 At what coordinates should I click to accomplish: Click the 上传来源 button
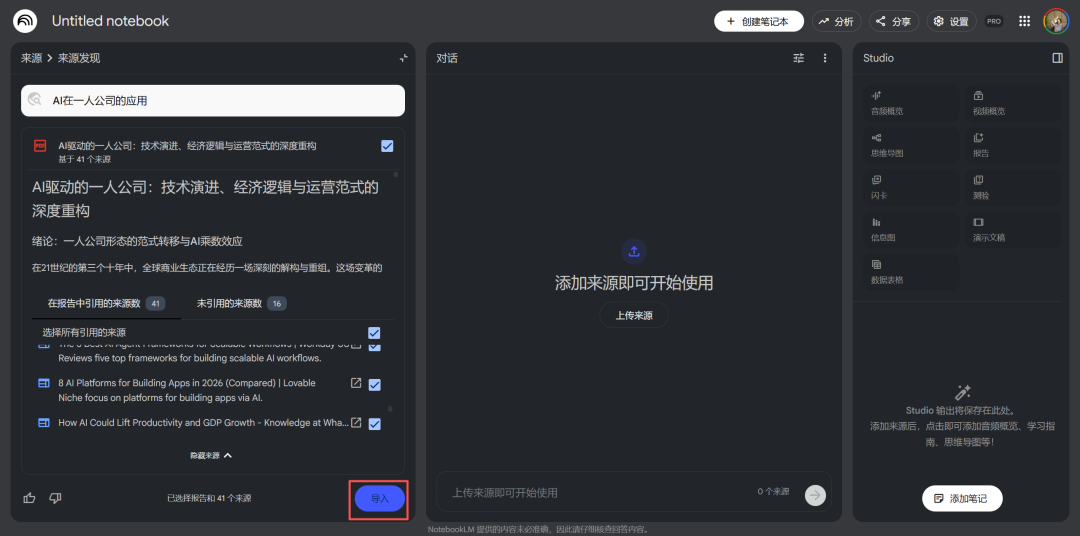click(x=634, y=315)
